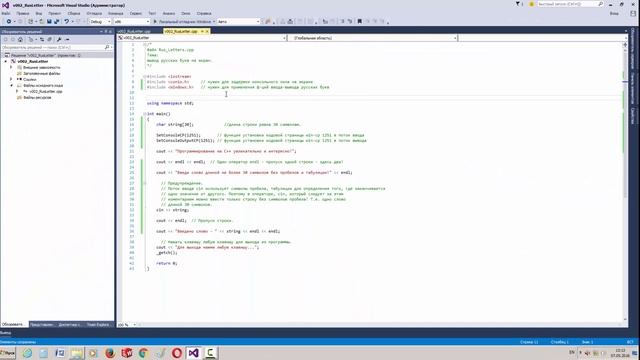
Task: Close the active yellow editor tab
Action: tap(207, 31)
